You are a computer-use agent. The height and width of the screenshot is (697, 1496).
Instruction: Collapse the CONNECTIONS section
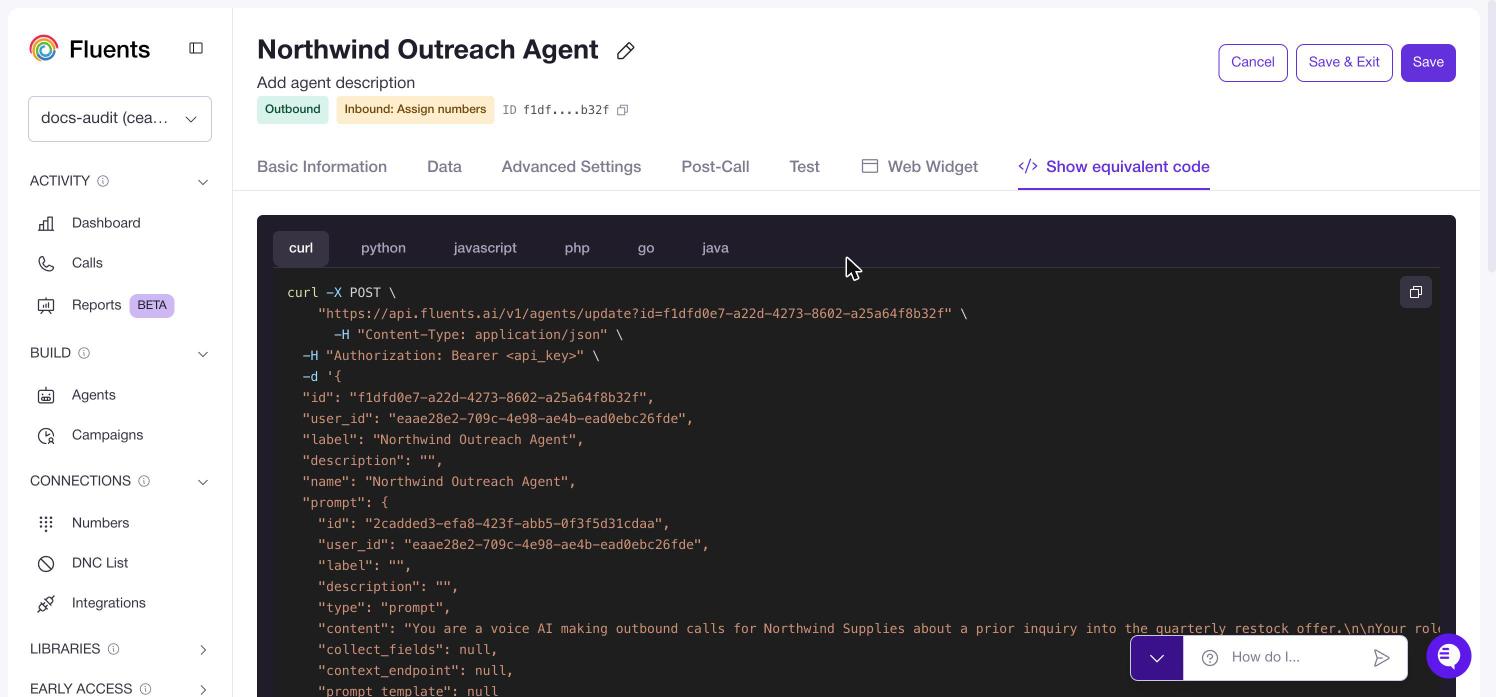[x=203, y=482]
